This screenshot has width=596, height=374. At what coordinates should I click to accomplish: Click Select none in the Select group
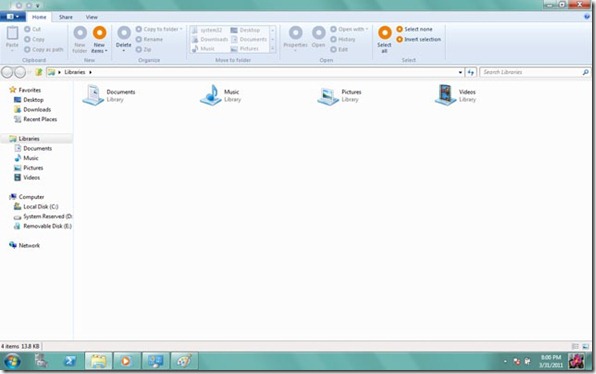414,29
